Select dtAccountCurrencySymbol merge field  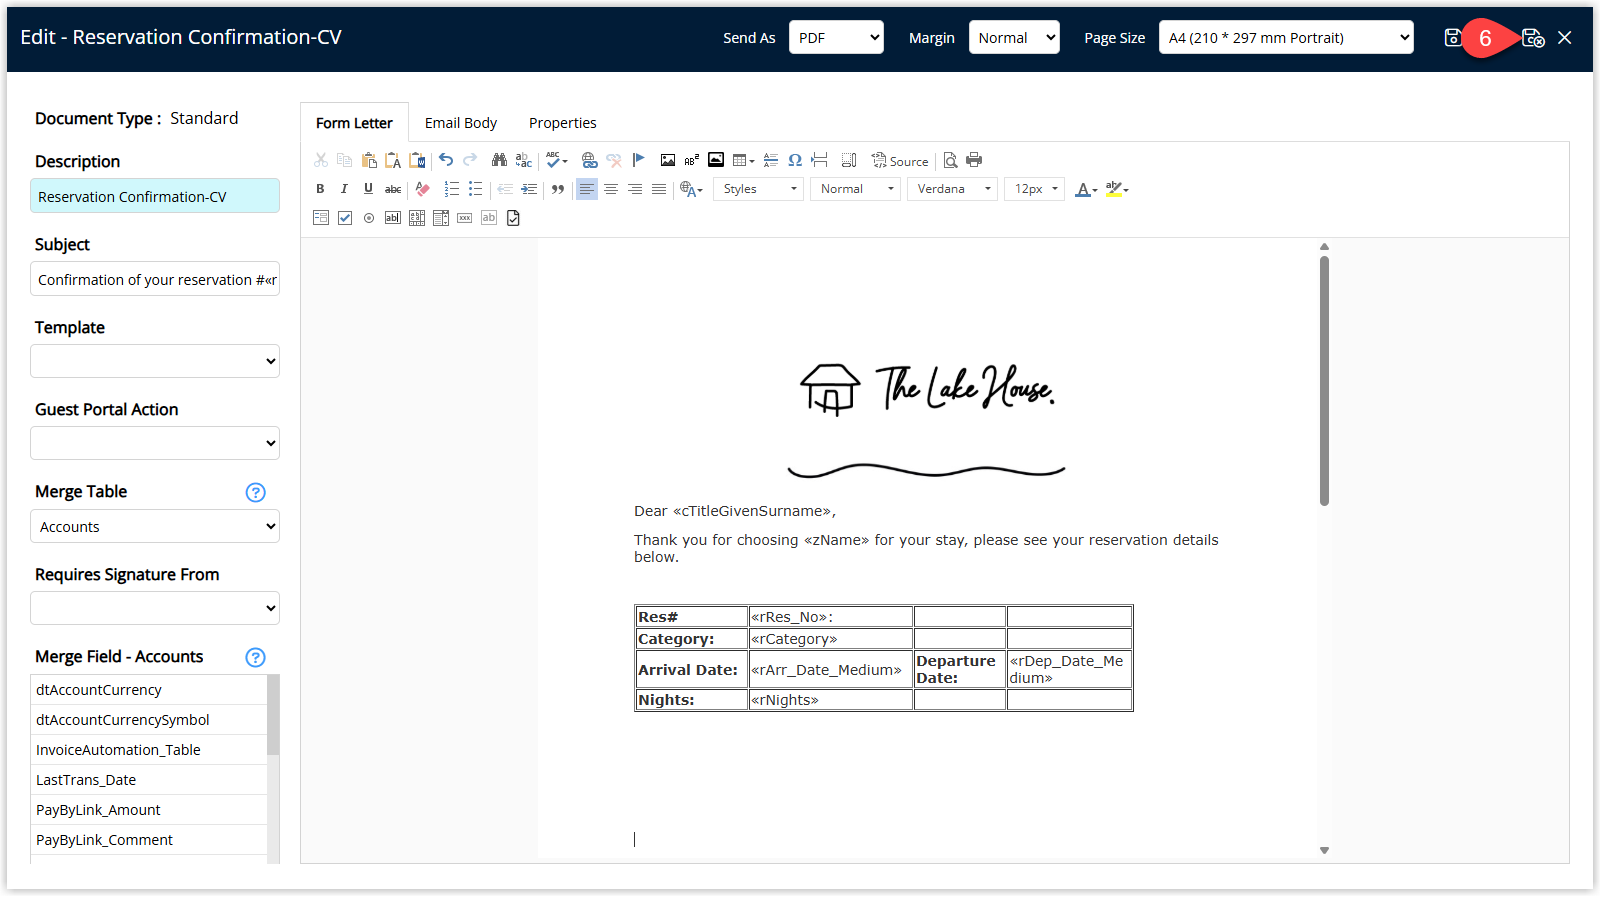pos(149,720)
